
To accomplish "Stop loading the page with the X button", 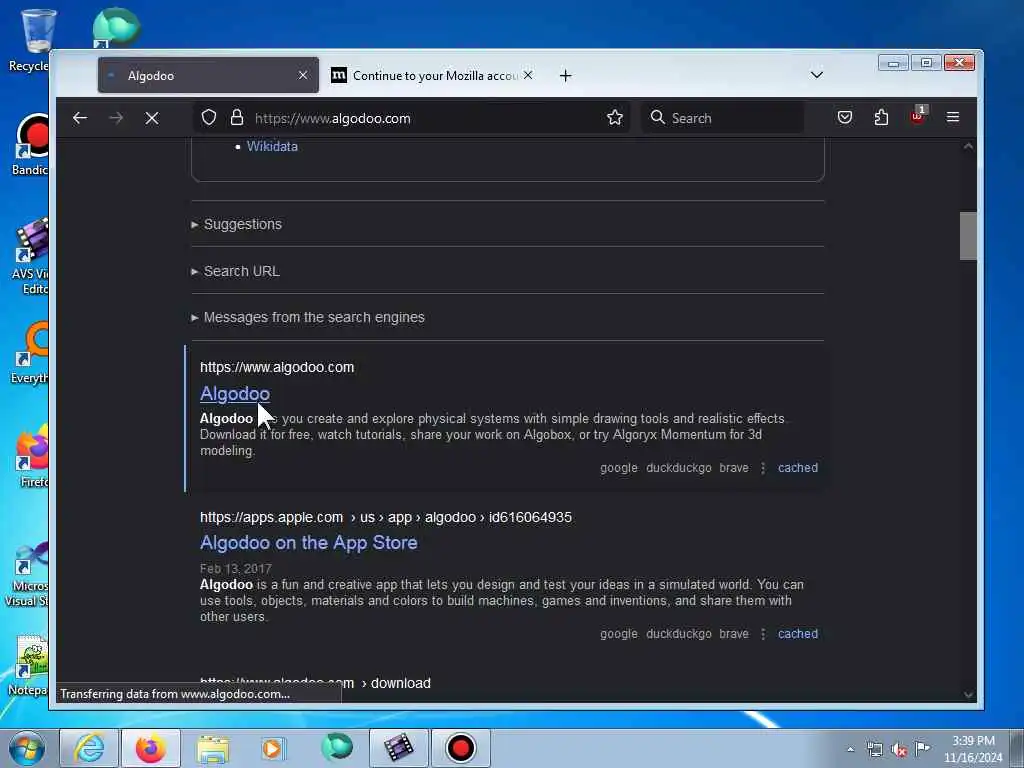I will 152,118.
